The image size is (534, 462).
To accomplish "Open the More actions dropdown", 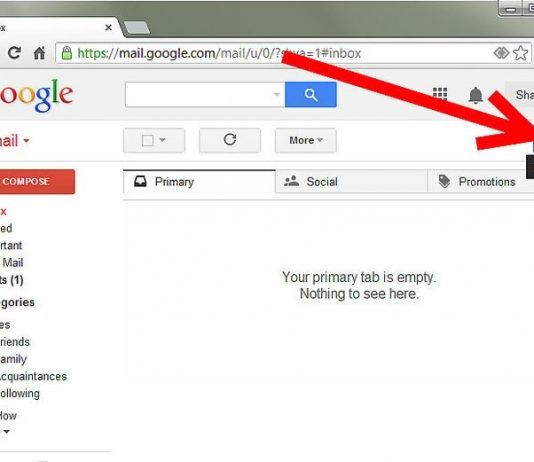I will point(305,140).
